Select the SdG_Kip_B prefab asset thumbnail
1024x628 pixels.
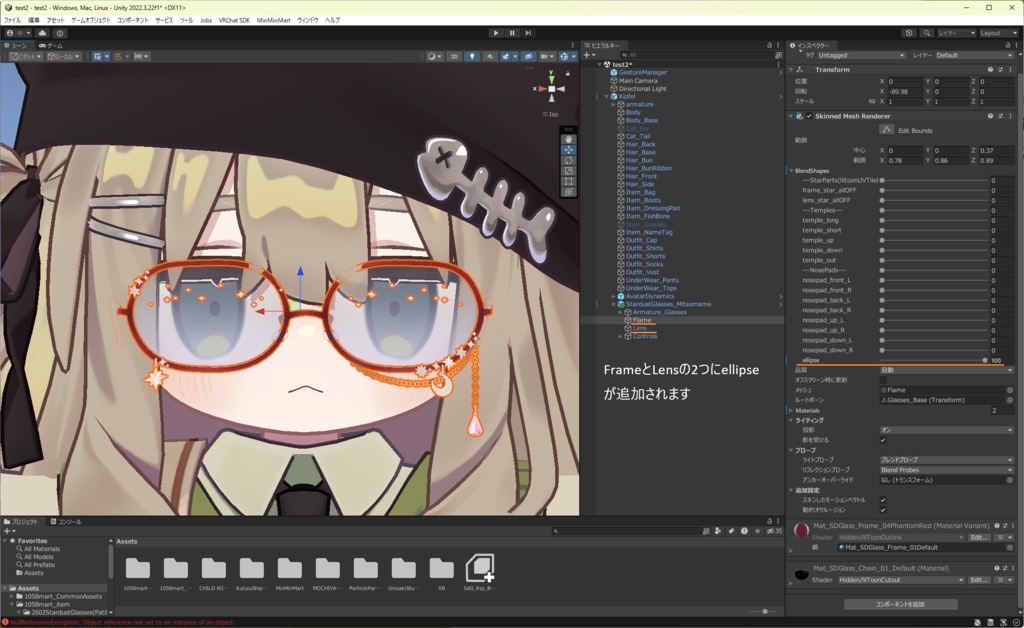click(x=479, y=569)
